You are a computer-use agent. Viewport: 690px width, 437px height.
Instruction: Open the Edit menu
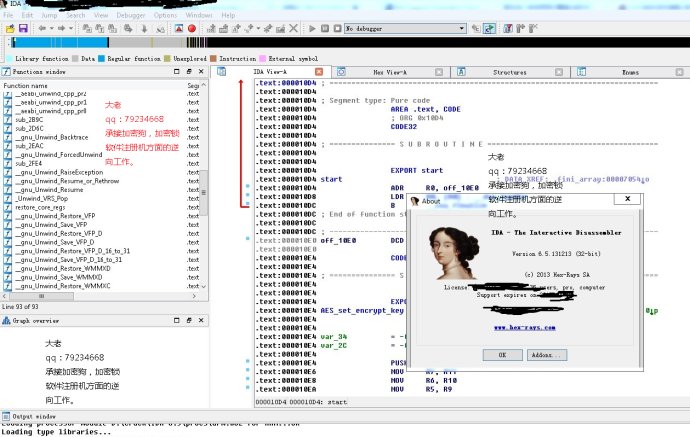pyautogui.click(x=27, y=15)
